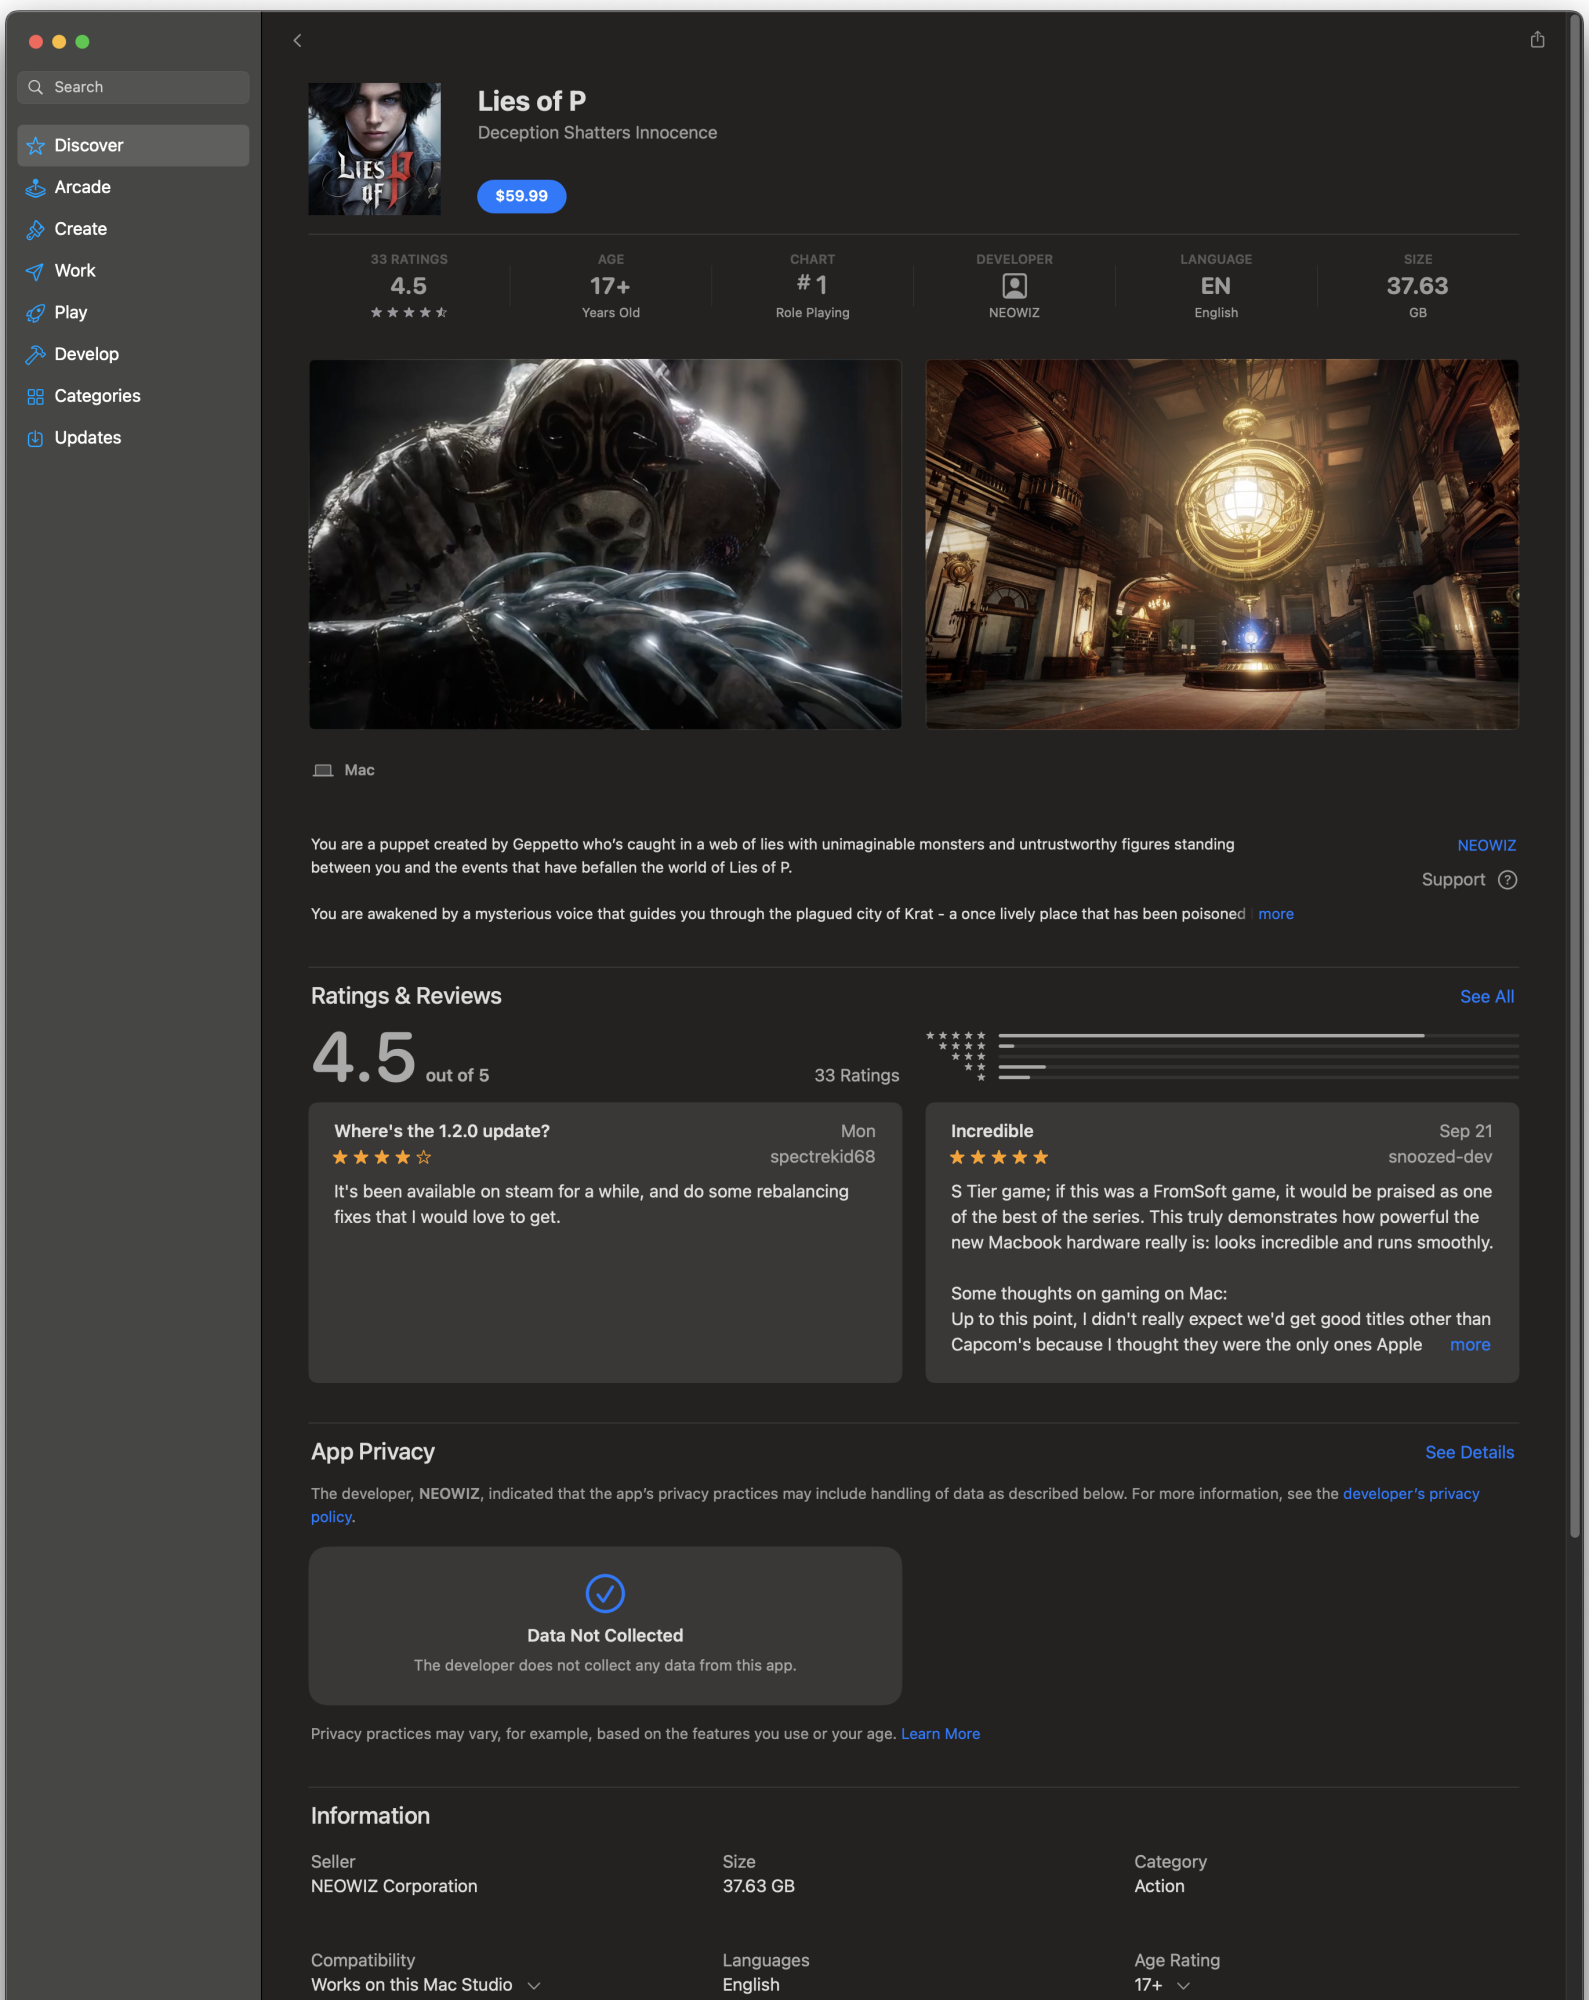Click the Size 37.63 GB stat
This screenshot has width=1589, height=2000.
coord(1417,286)
